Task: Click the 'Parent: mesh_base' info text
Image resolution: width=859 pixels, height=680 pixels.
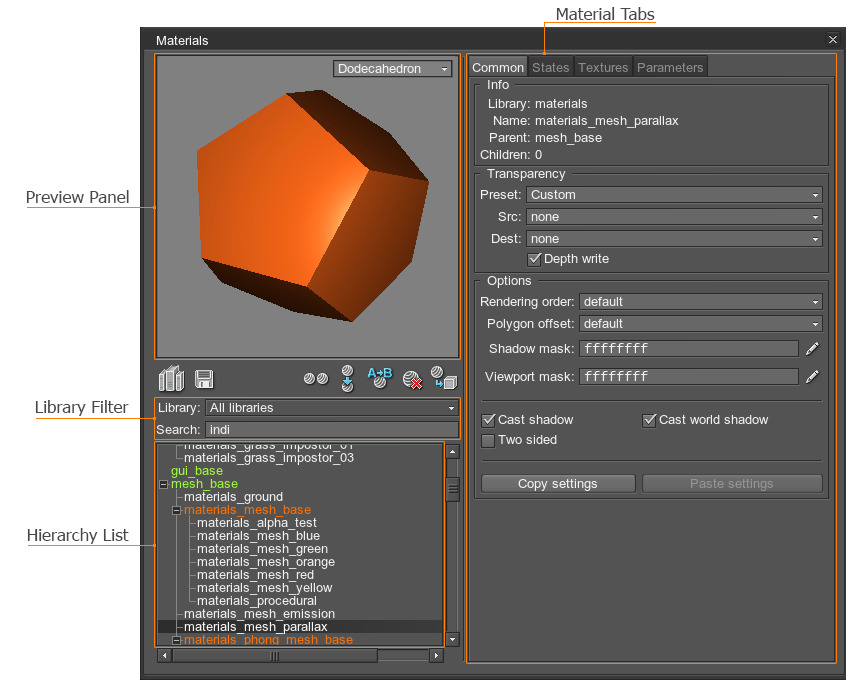Action: pos(545,138)
